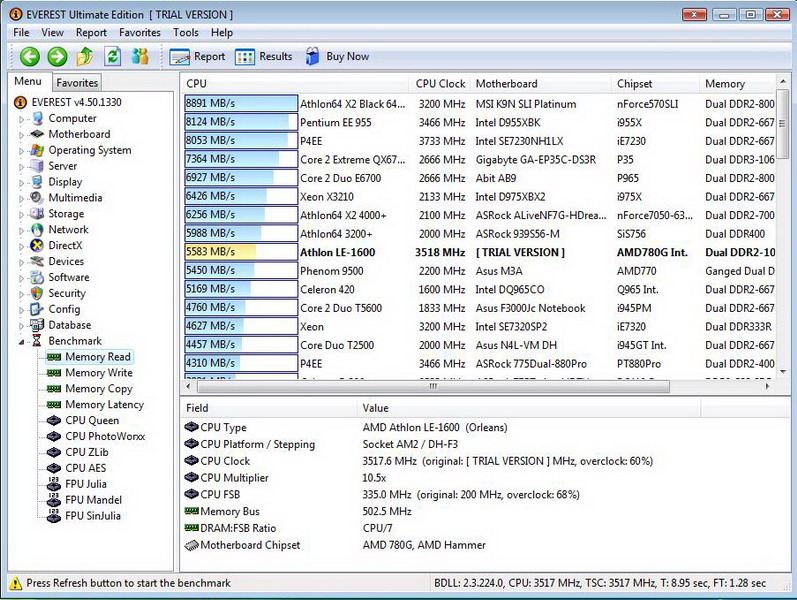The width and height of the screenshot is (797, 600).
Task: Click the green Back arrow icon
Action: pyautogui.click(x=29, y=57)
